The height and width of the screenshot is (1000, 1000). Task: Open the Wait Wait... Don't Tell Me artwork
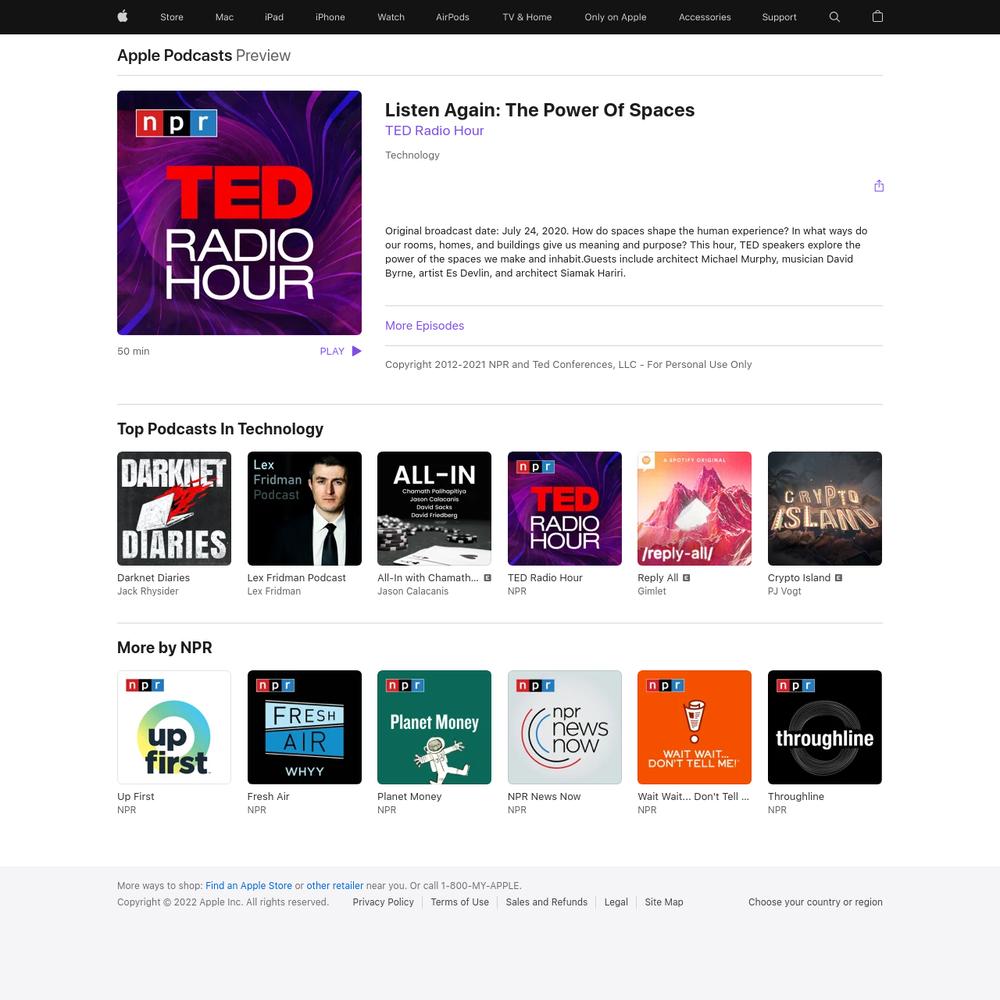(695, 727)
